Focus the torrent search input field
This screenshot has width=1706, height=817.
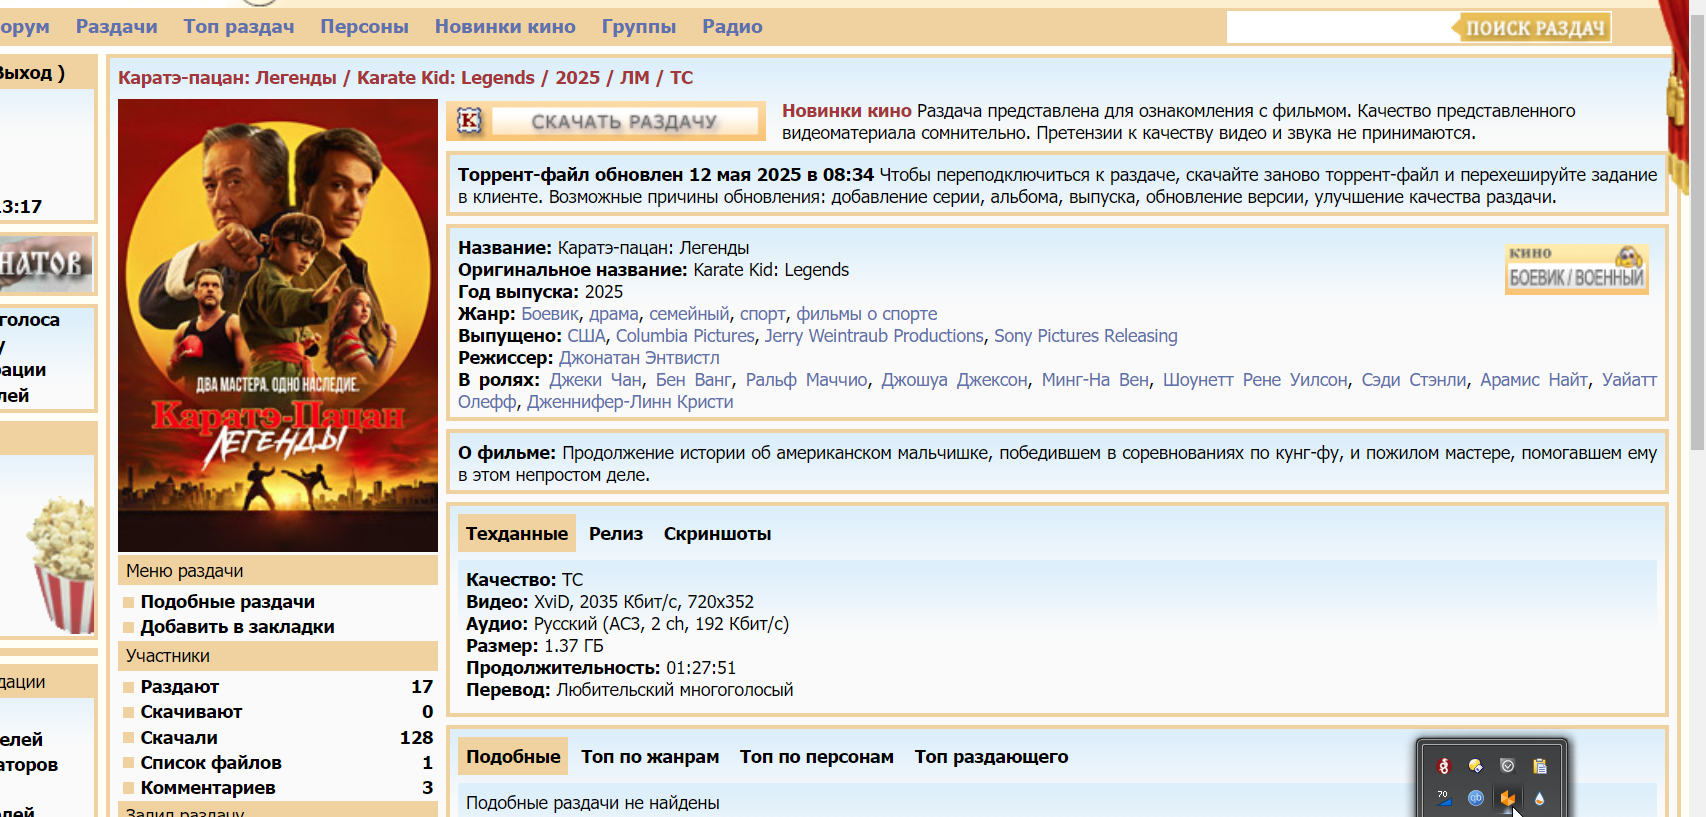[x=1339, y=27]
